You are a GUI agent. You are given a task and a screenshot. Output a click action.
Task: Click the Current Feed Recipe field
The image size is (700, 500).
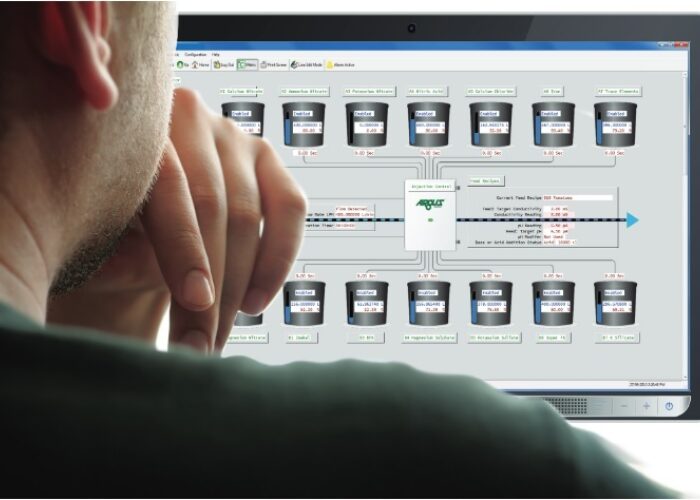577,198
